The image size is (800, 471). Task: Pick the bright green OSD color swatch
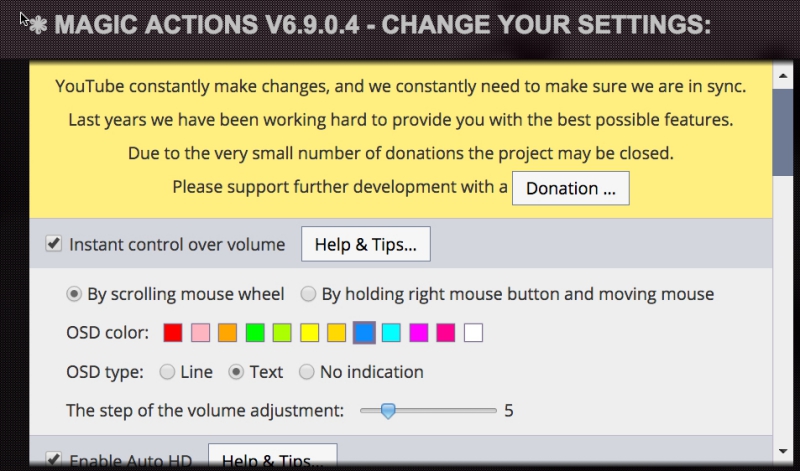(x=255, y=332)
